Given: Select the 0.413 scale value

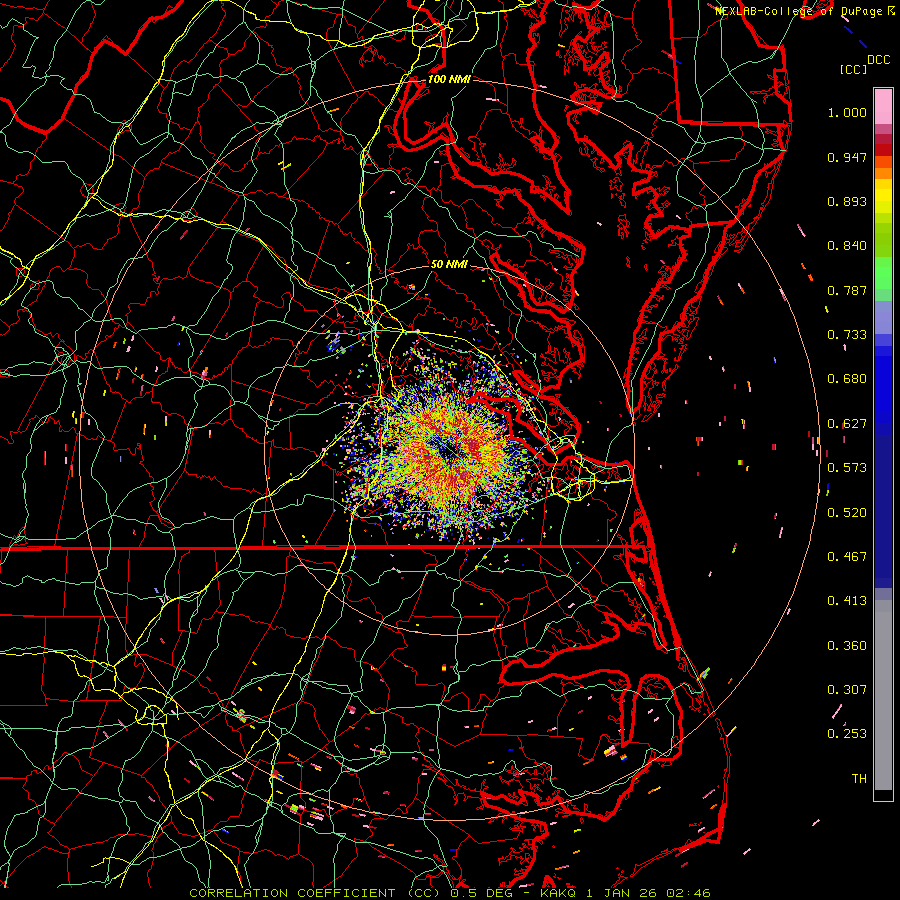Looking at the screenshot, I should 847,601.
